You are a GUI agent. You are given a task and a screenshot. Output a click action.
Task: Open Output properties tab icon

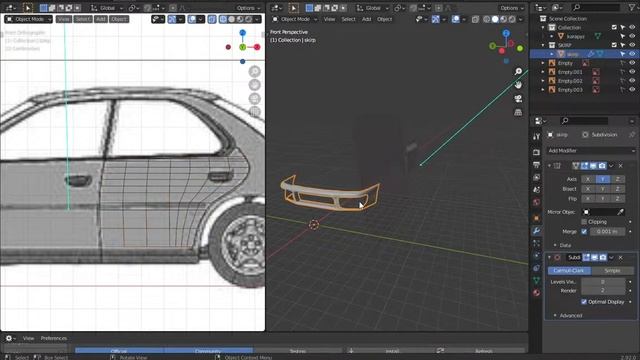(536, 164)
